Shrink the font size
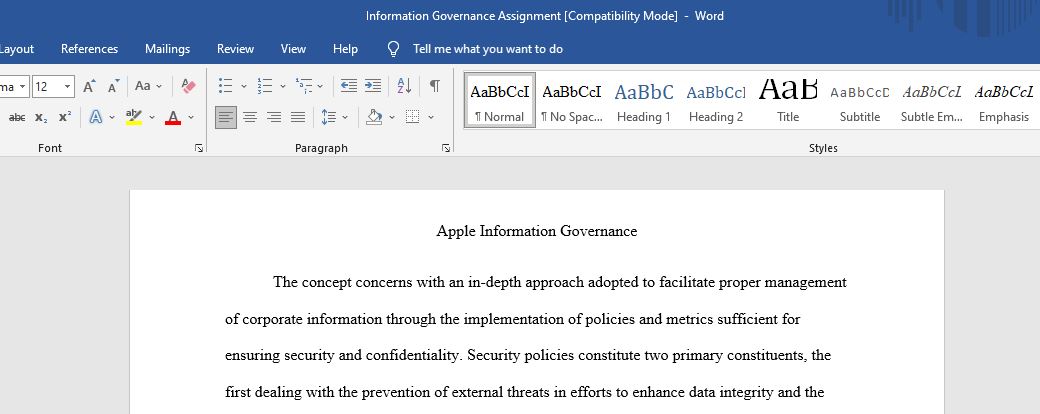The height and width of the screenshot is (414, 1040). point(113,86)
